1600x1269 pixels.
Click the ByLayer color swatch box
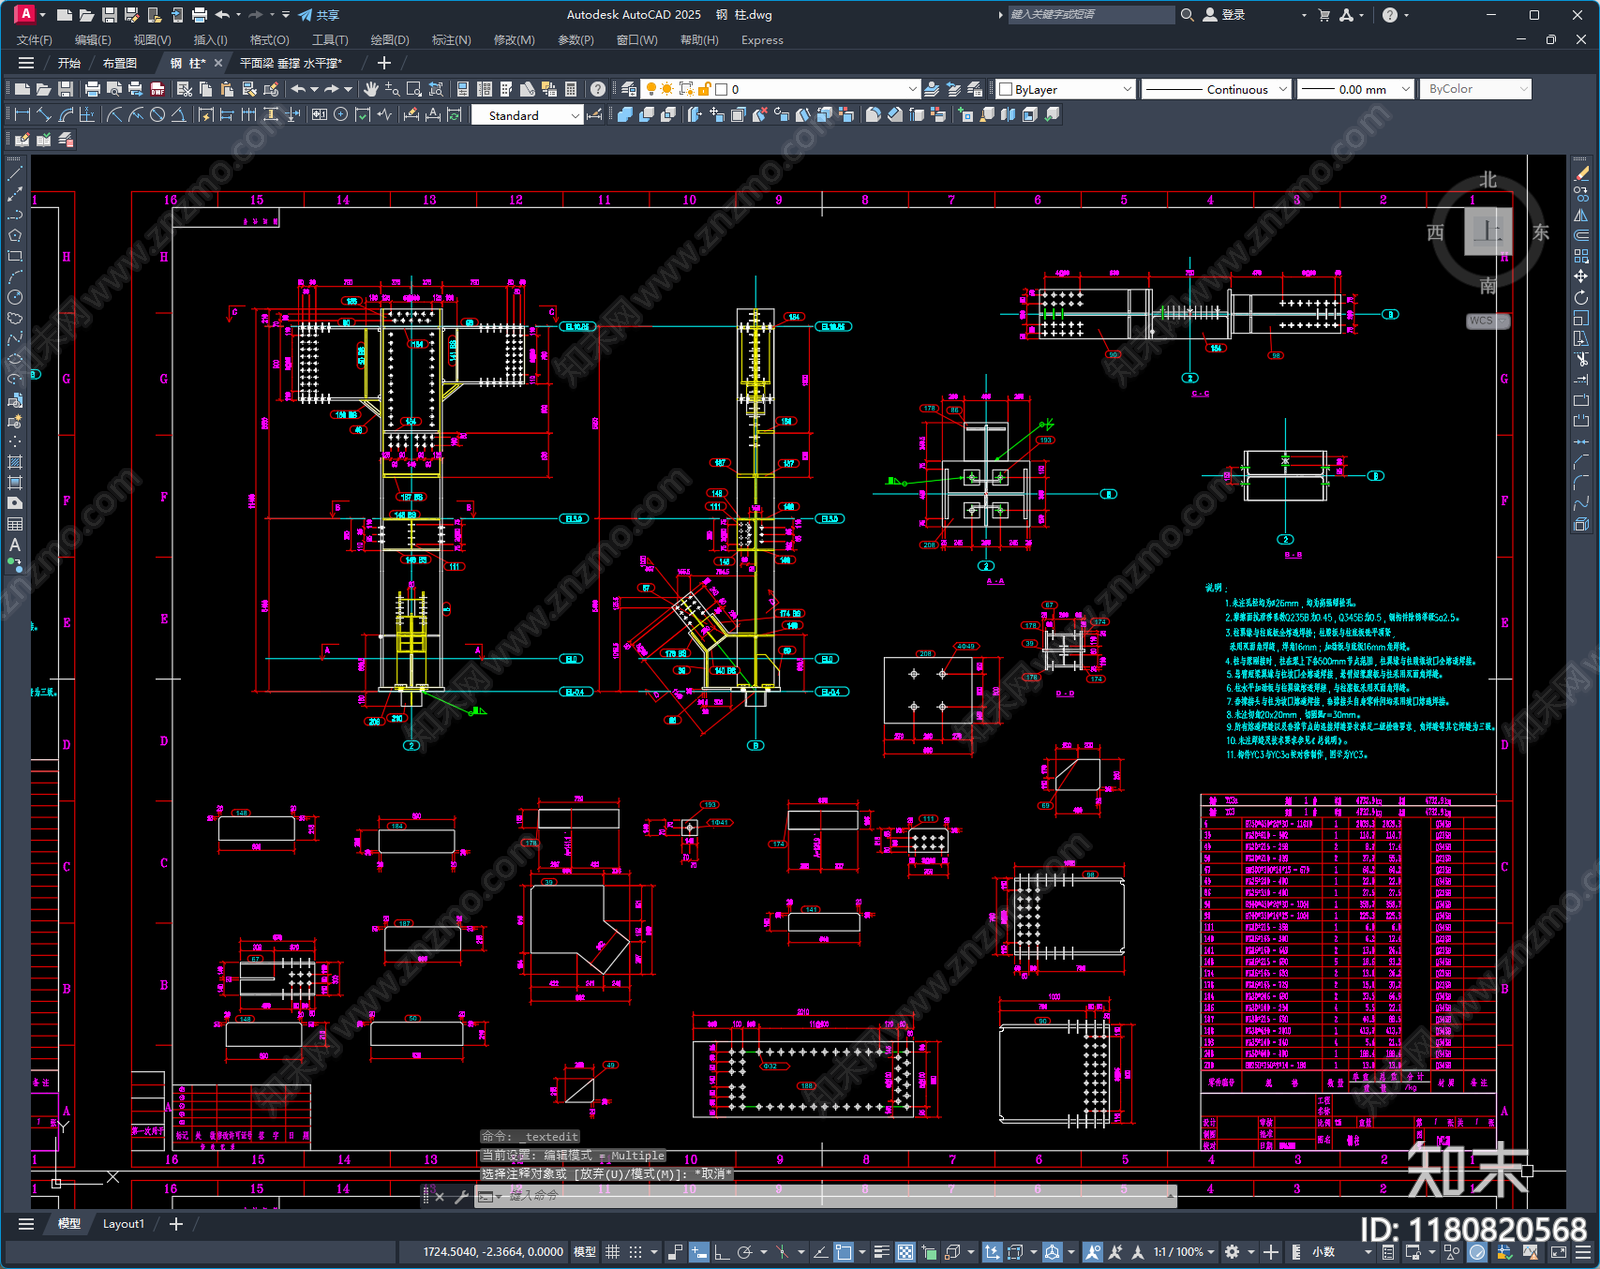pyautogui.click(x=1006, y=89)
